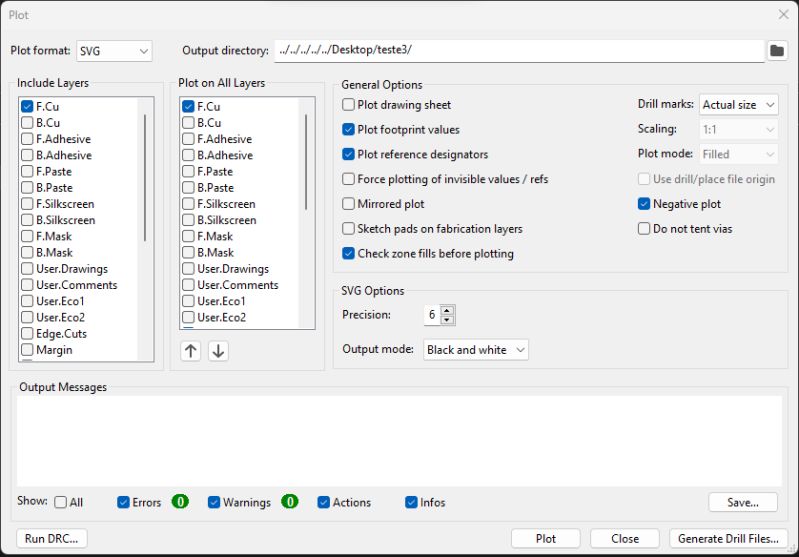Viewport: 799px width, 557px height.
Task: Check F.Silkscreen in Plot on All Layers
Action: [188, 204]
